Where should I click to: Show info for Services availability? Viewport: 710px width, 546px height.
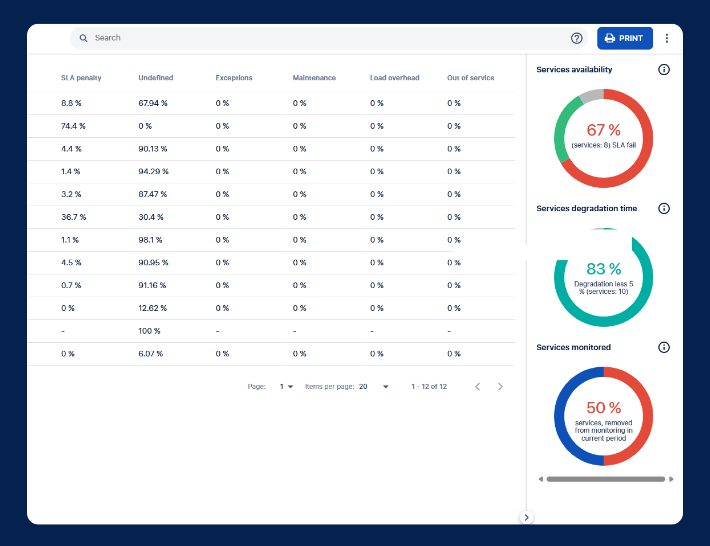[664, 69]
